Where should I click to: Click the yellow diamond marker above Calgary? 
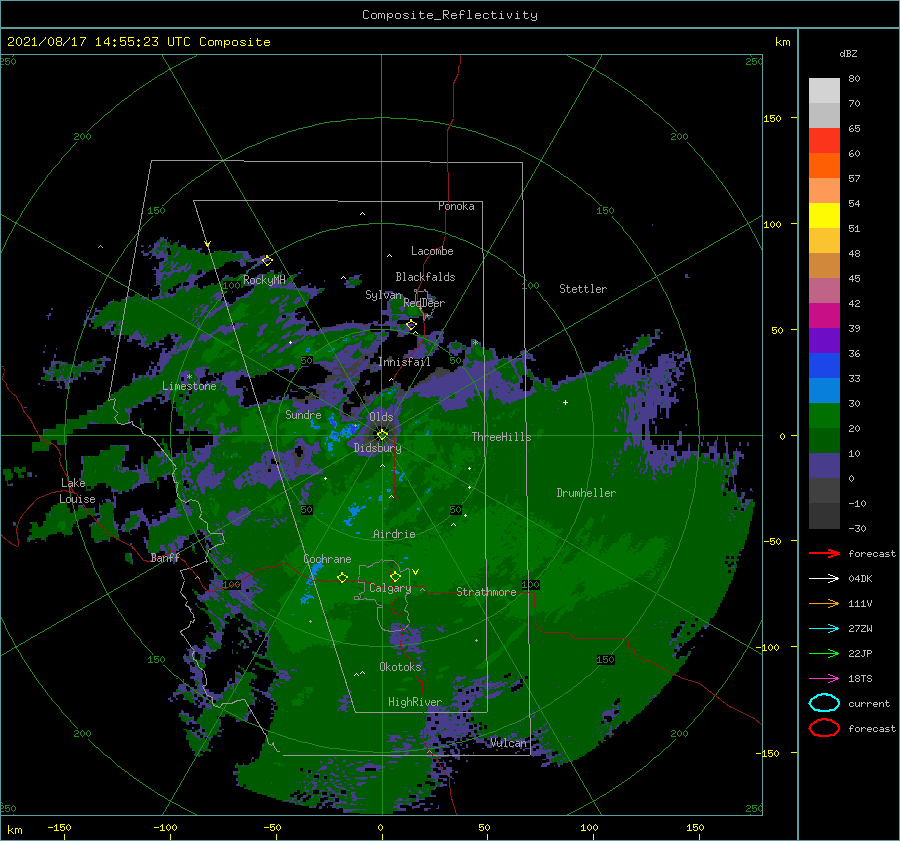pyautogui.click(x=395, y=576)
